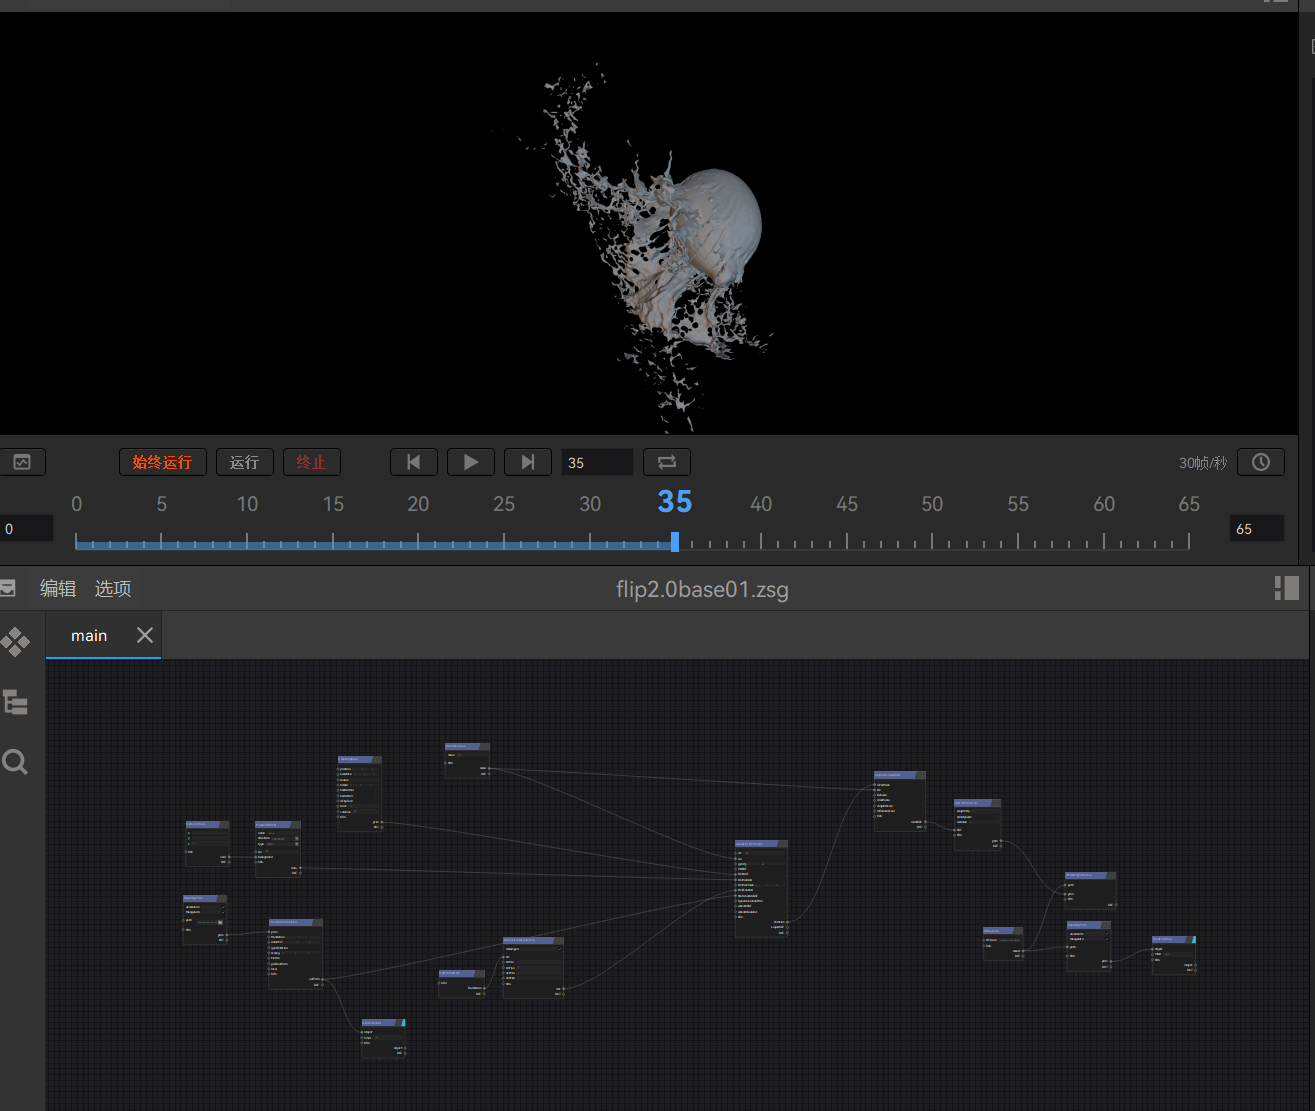Click the play button in timeline controls
Viewport: 1315px width, 1111px height.
[470, 462]
